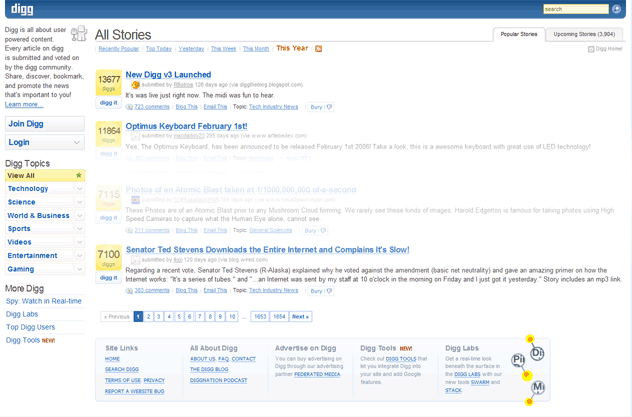The width and height of the screenshot is (632, 417).
Task: Switch to the Popular Stories tab
Action: (x=519, y=34)
